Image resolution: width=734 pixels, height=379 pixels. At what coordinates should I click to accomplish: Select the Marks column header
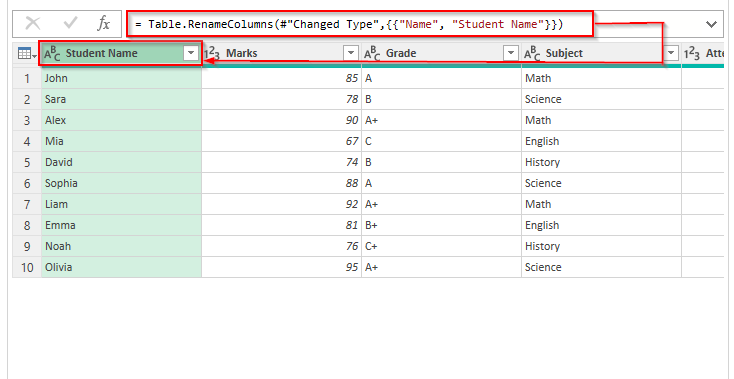[x=281, y=54]
